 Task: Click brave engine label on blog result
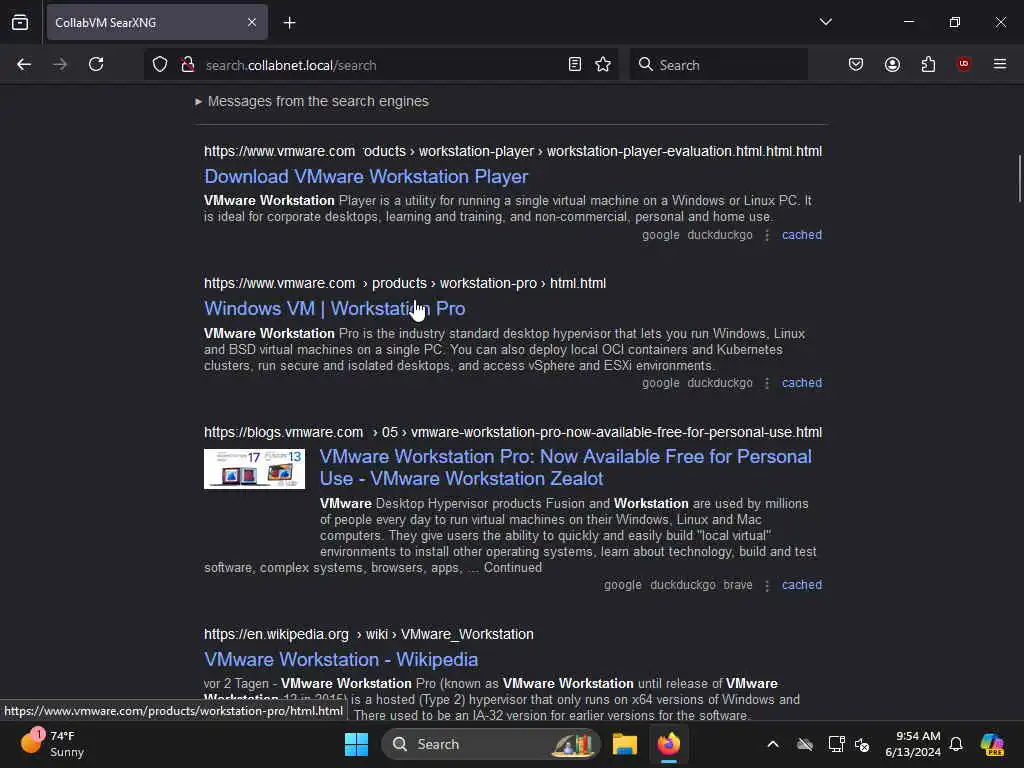(738, 585)
